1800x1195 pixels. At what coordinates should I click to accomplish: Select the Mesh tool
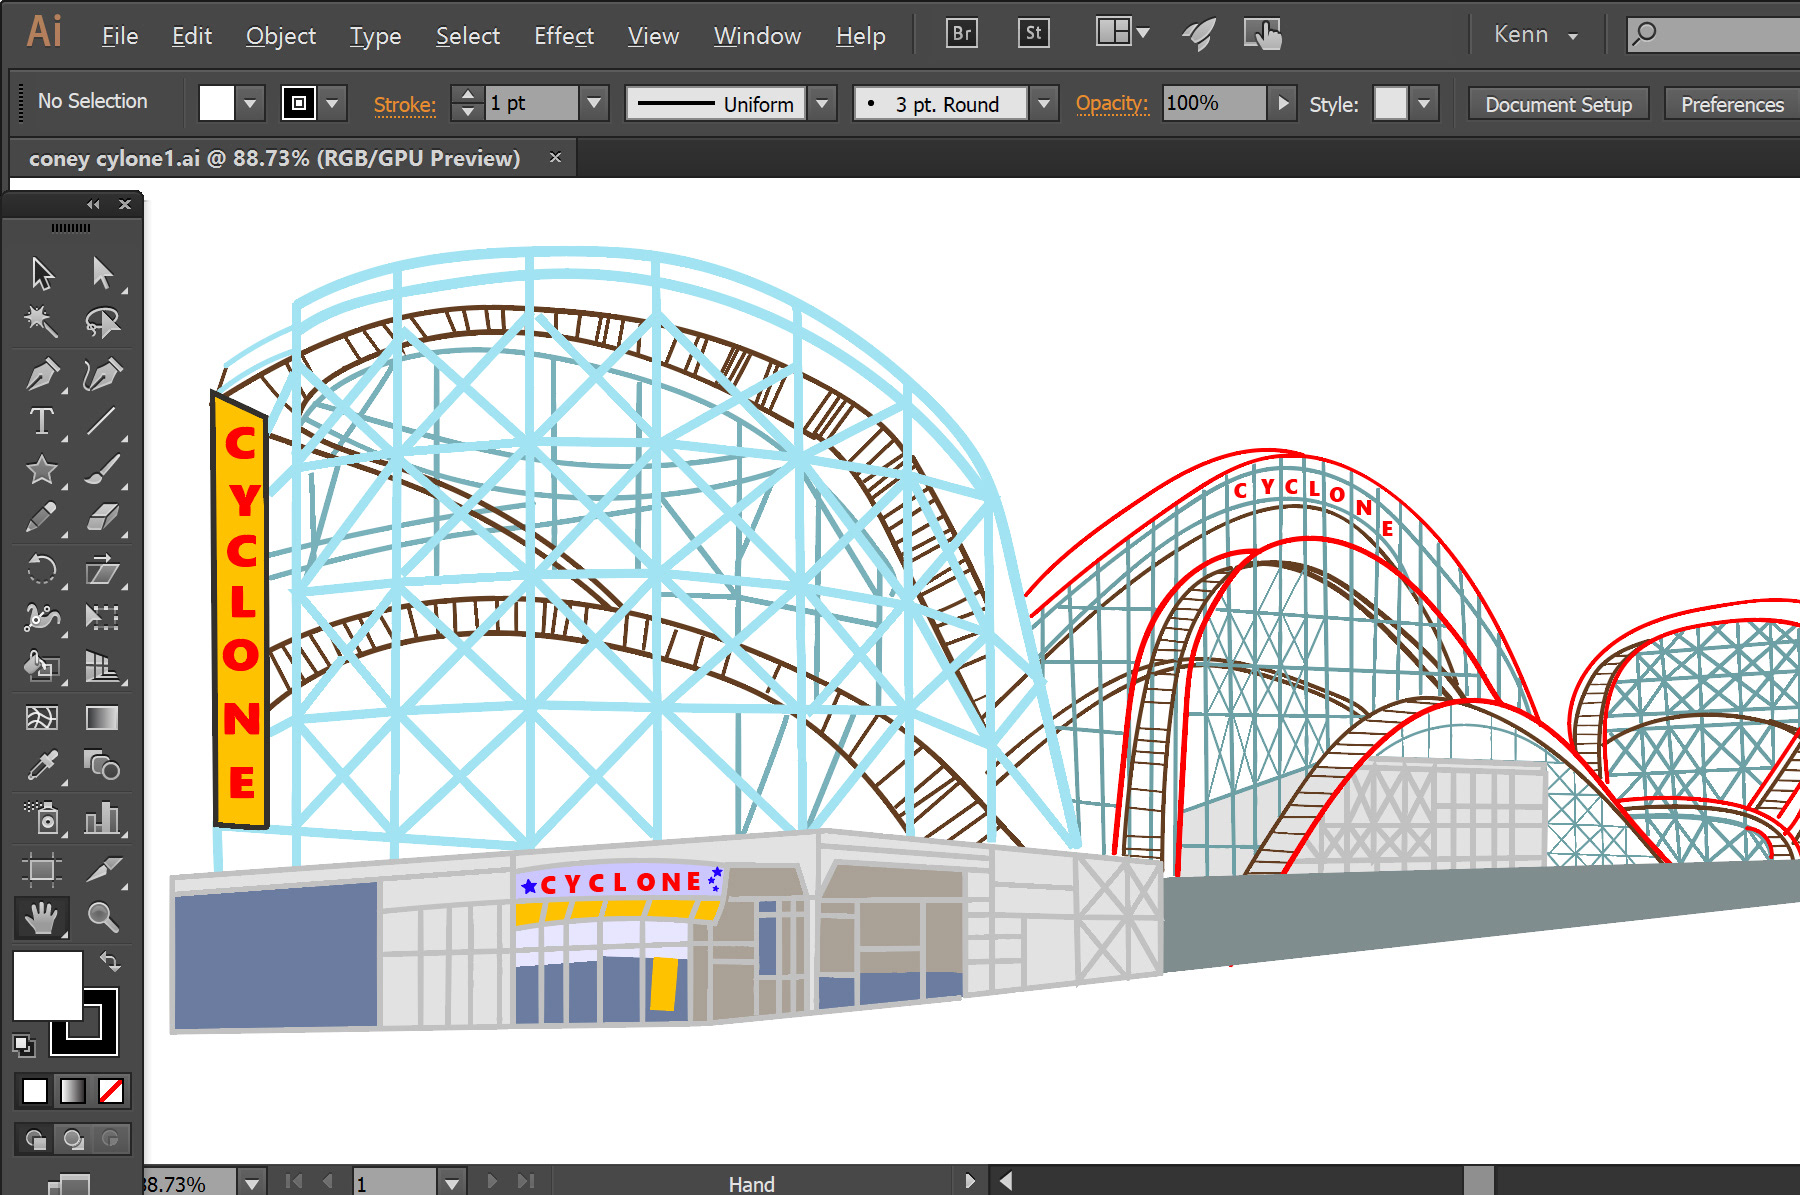(x=42, y=718)
